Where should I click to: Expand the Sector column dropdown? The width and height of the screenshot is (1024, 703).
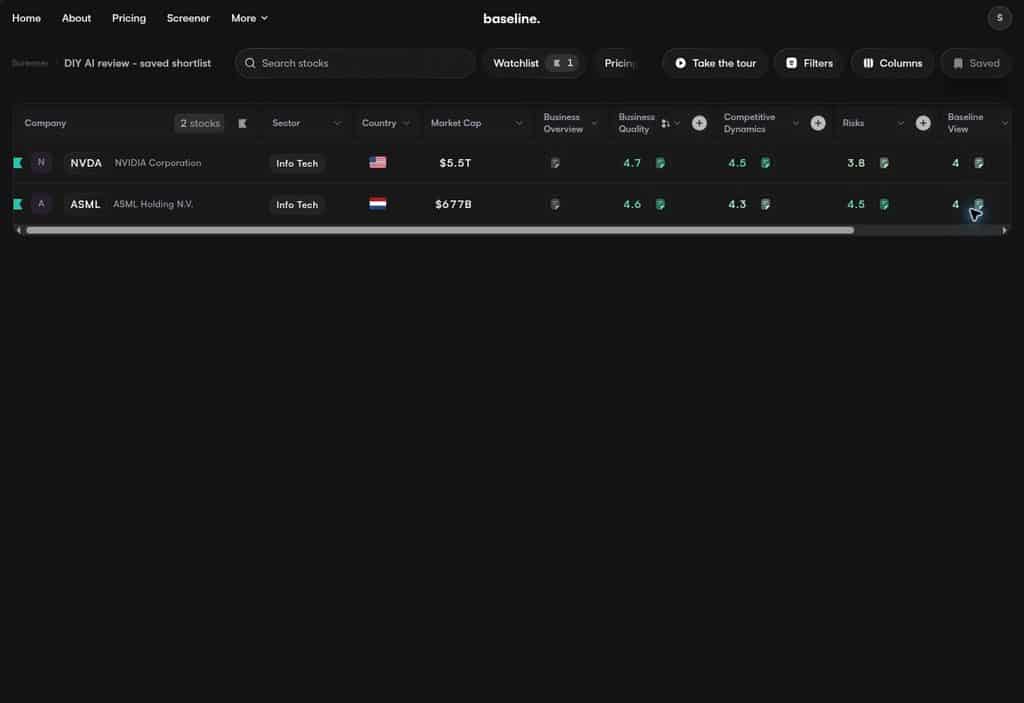coord(337,123)
